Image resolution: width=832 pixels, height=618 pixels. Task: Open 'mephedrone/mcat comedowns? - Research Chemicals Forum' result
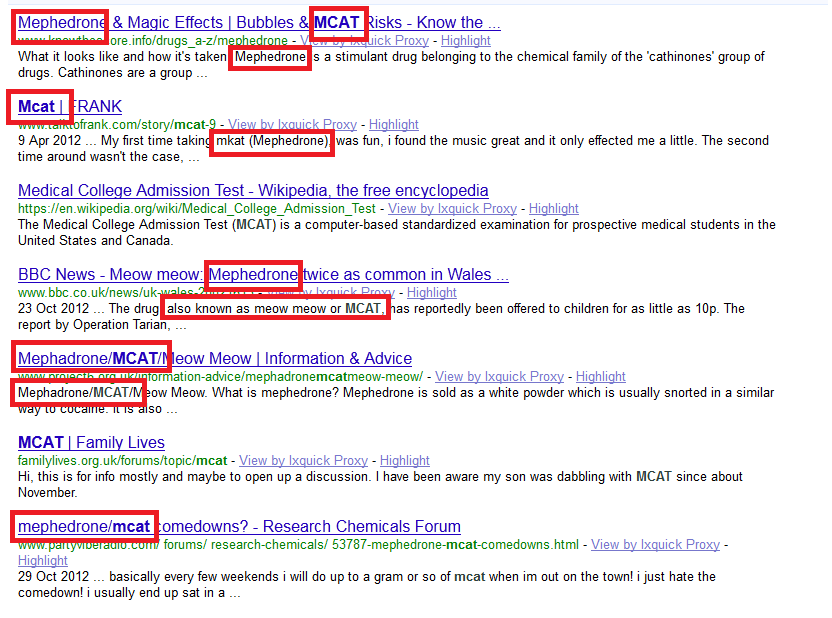[x=239, y=526]
